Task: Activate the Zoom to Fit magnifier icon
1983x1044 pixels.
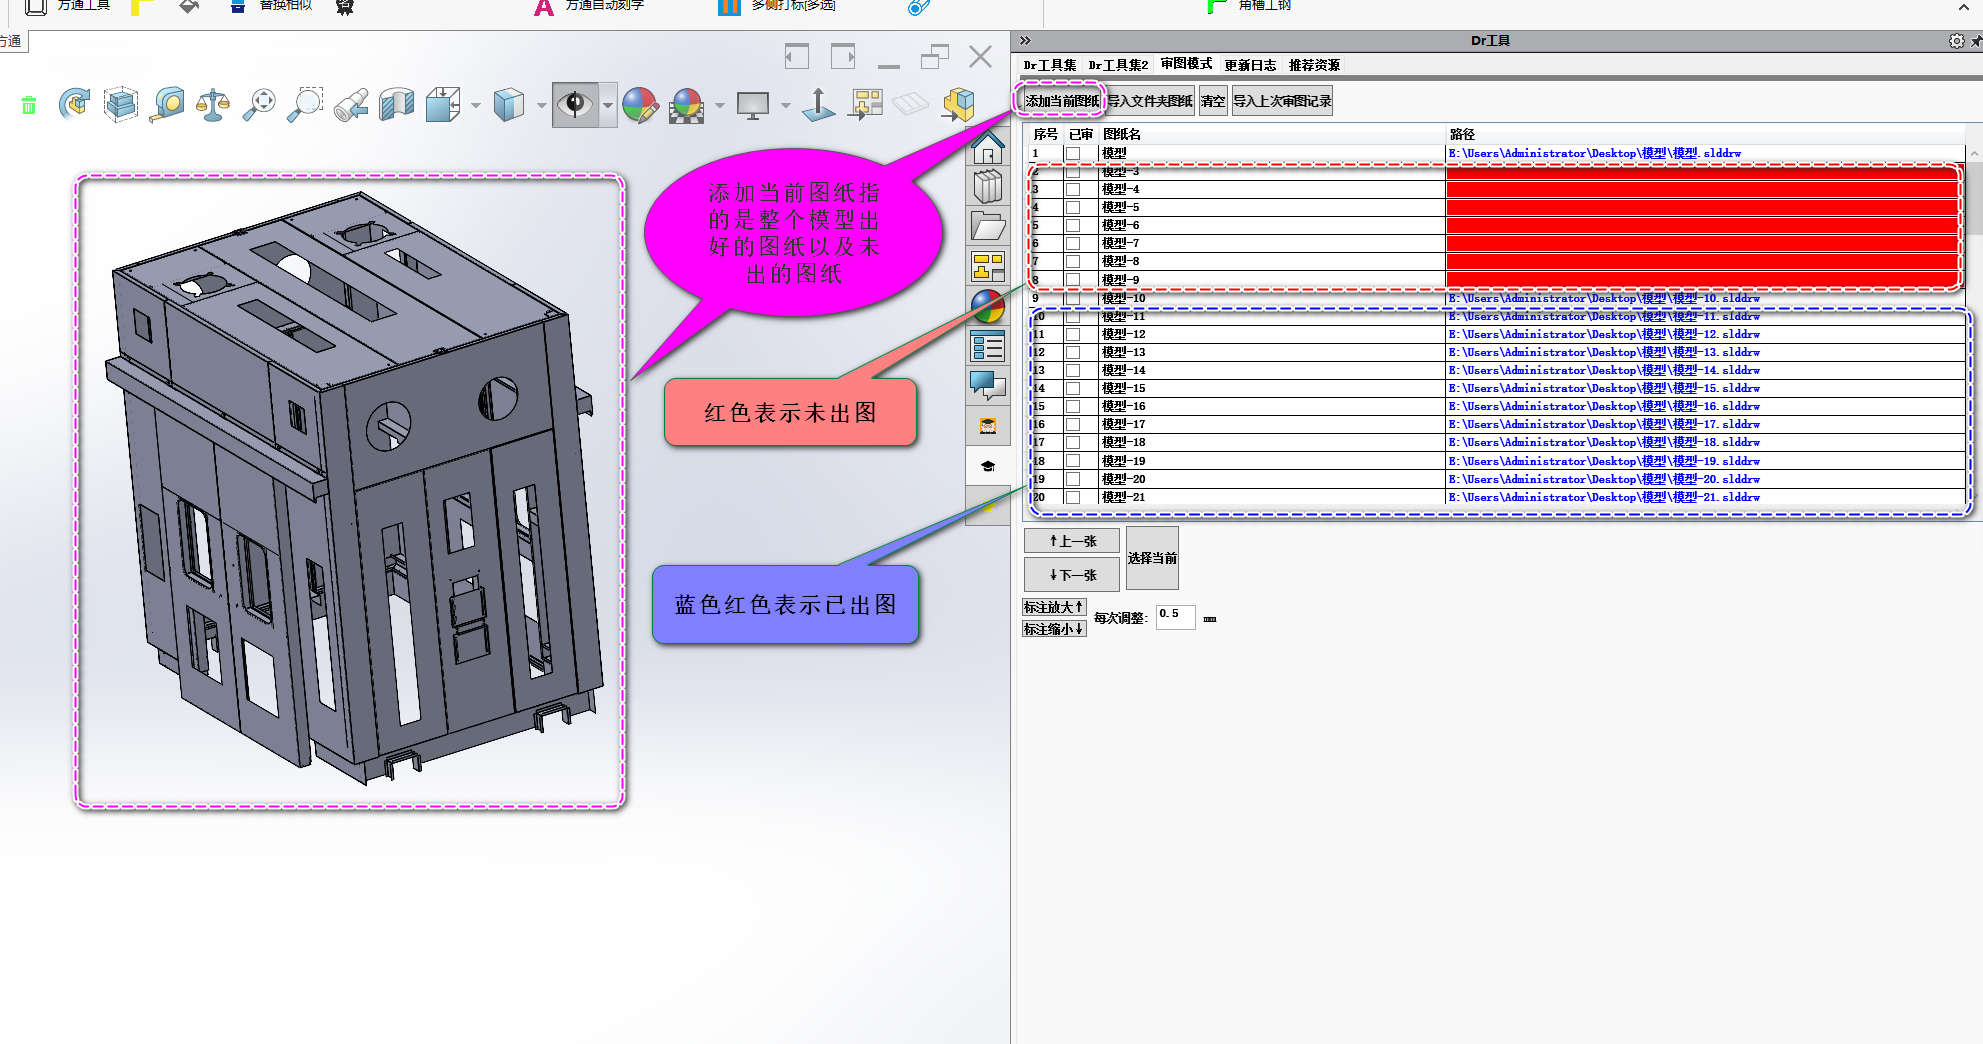Action: tap(258, 103)
